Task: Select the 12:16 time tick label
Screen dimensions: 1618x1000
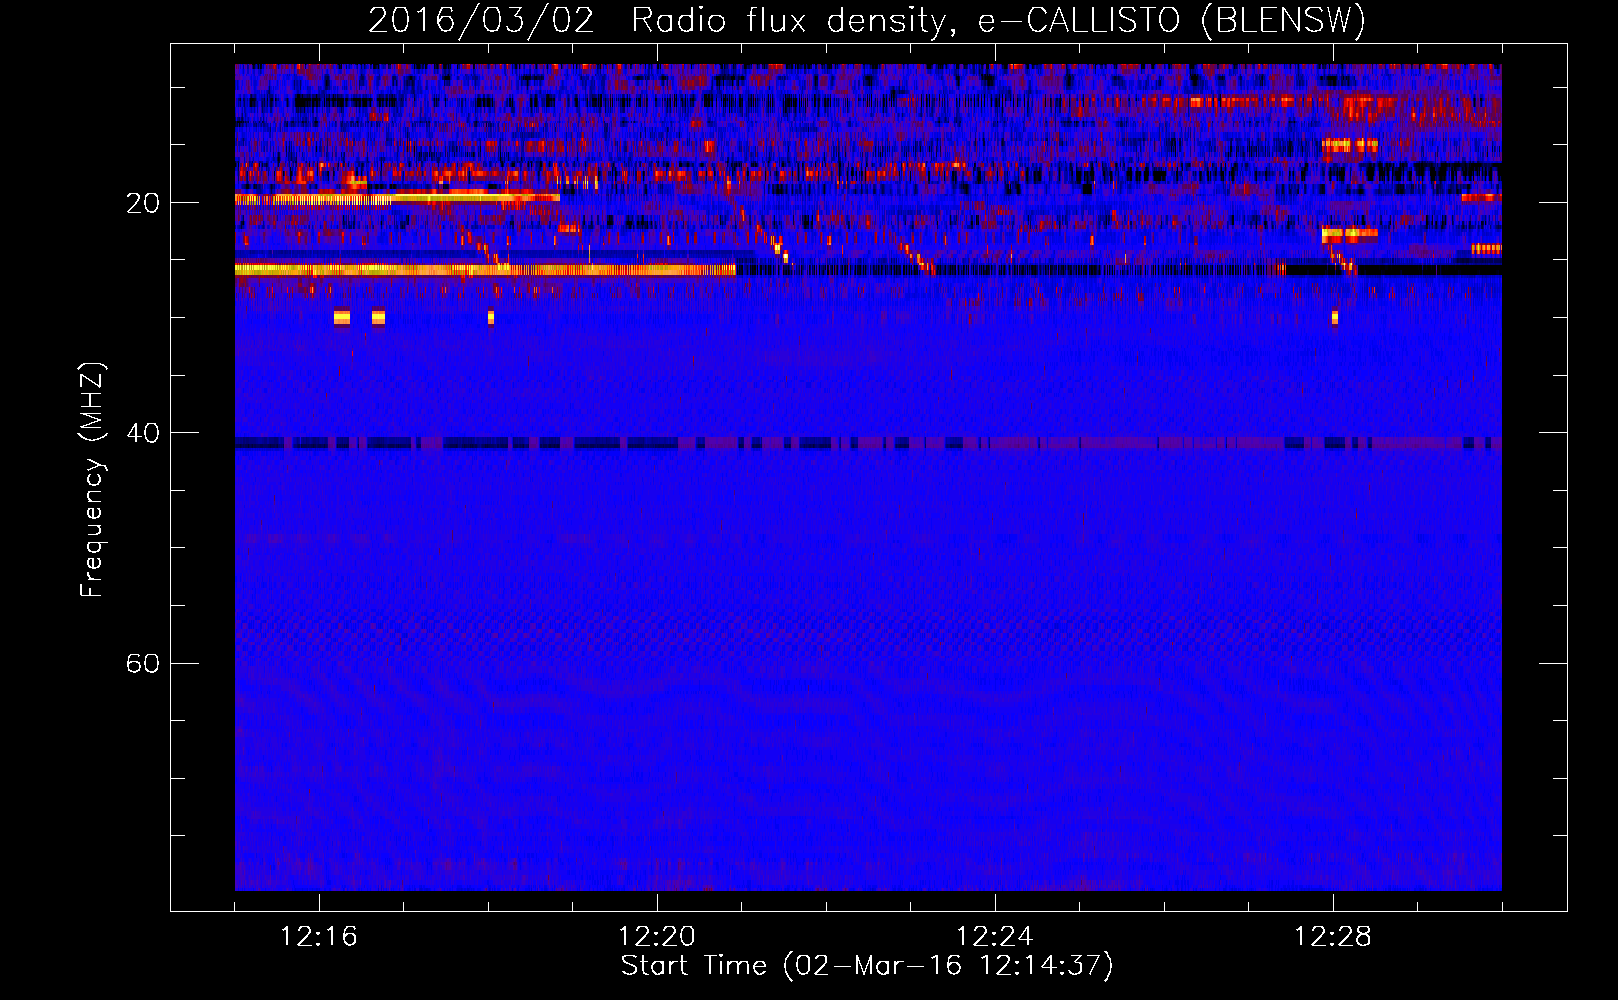Action: pyautogui.click(x=319, y=937)
